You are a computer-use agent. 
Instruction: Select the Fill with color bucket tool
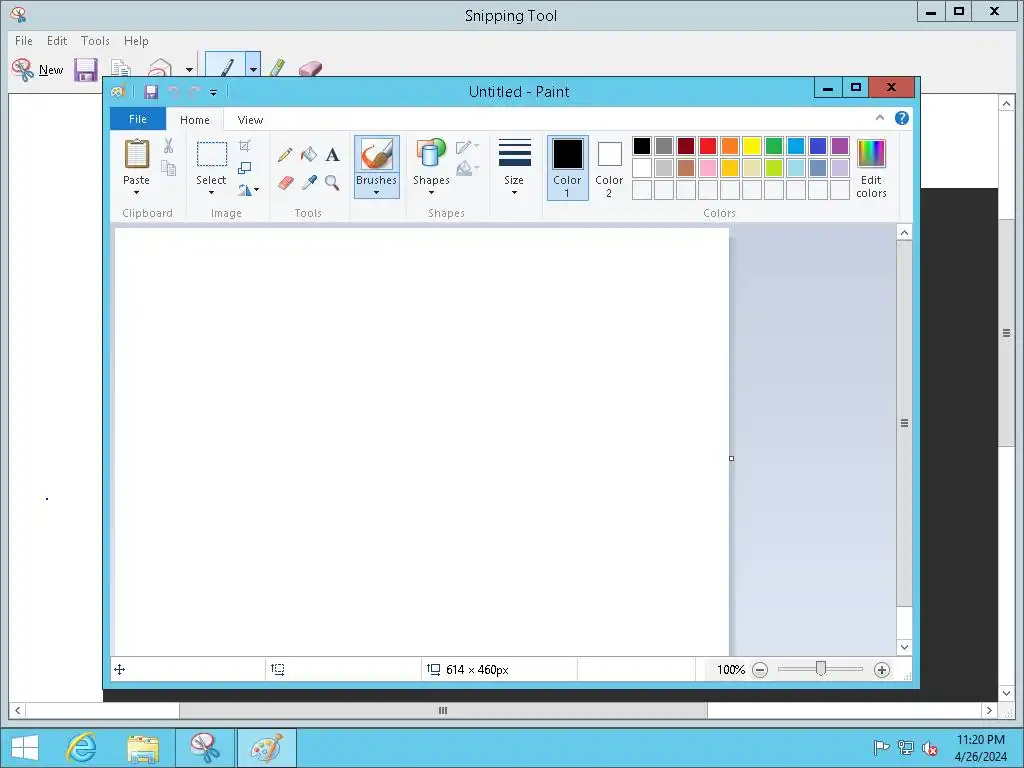click(309, 155)
